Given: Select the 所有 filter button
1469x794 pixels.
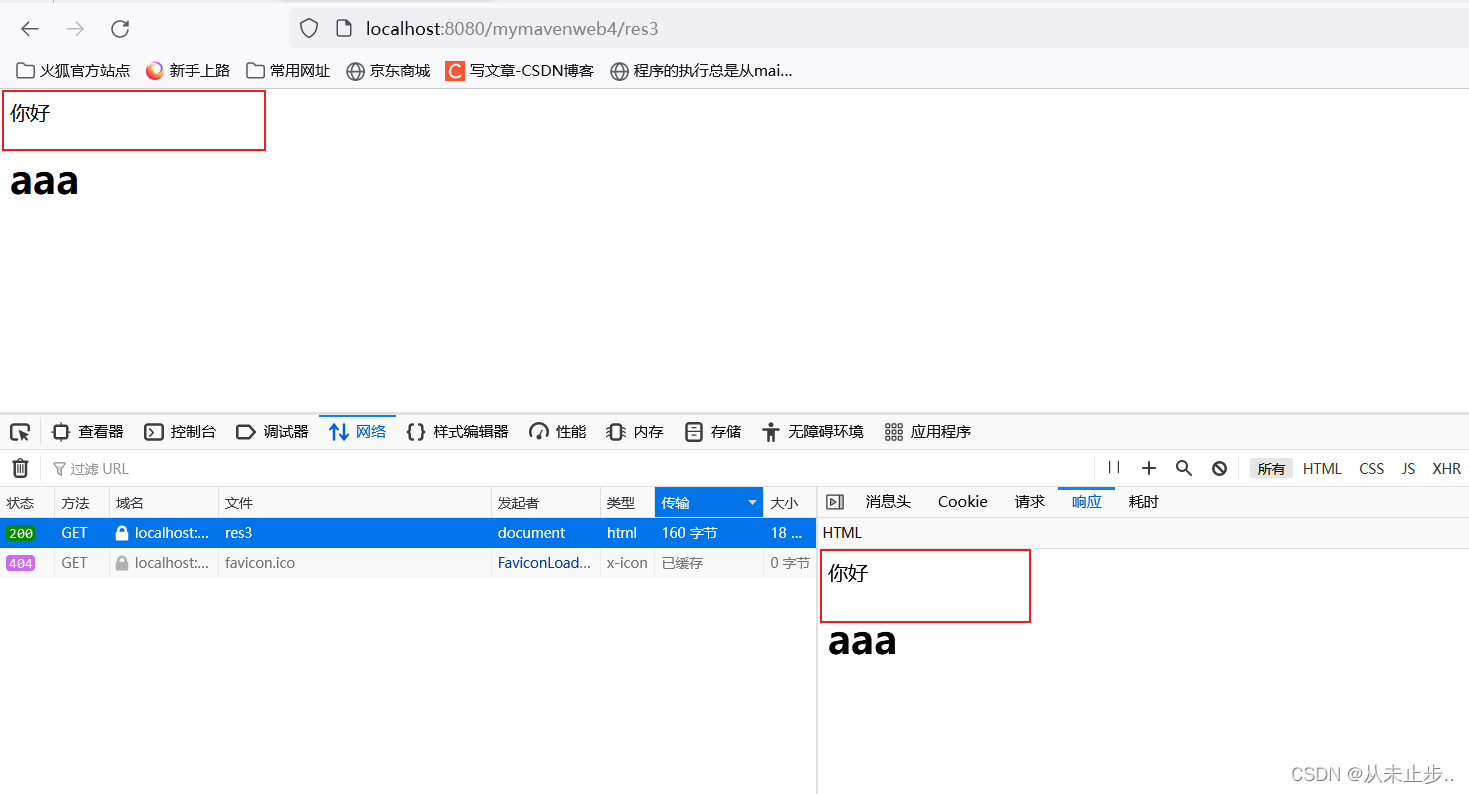Looking at the screenshot, I should pyautogui.click(x=1271, y=469).
